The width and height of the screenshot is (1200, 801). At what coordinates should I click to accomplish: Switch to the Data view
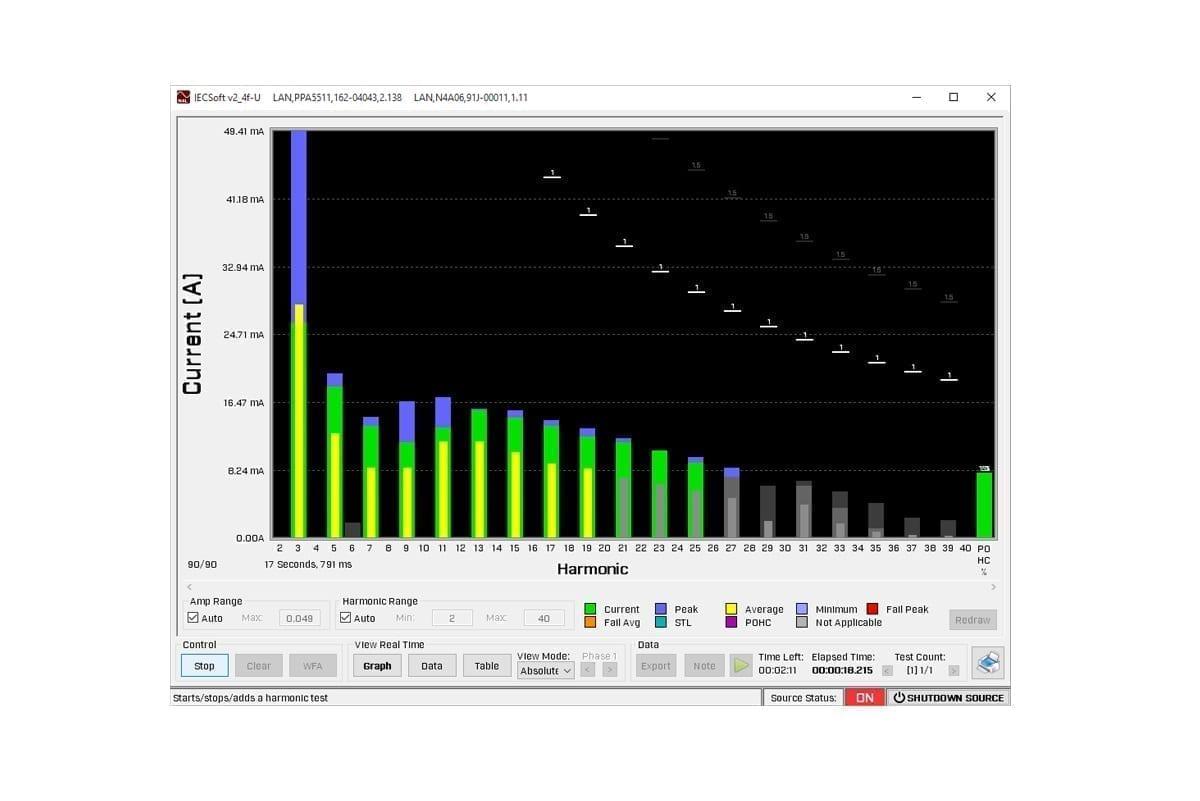coord(431,665)
